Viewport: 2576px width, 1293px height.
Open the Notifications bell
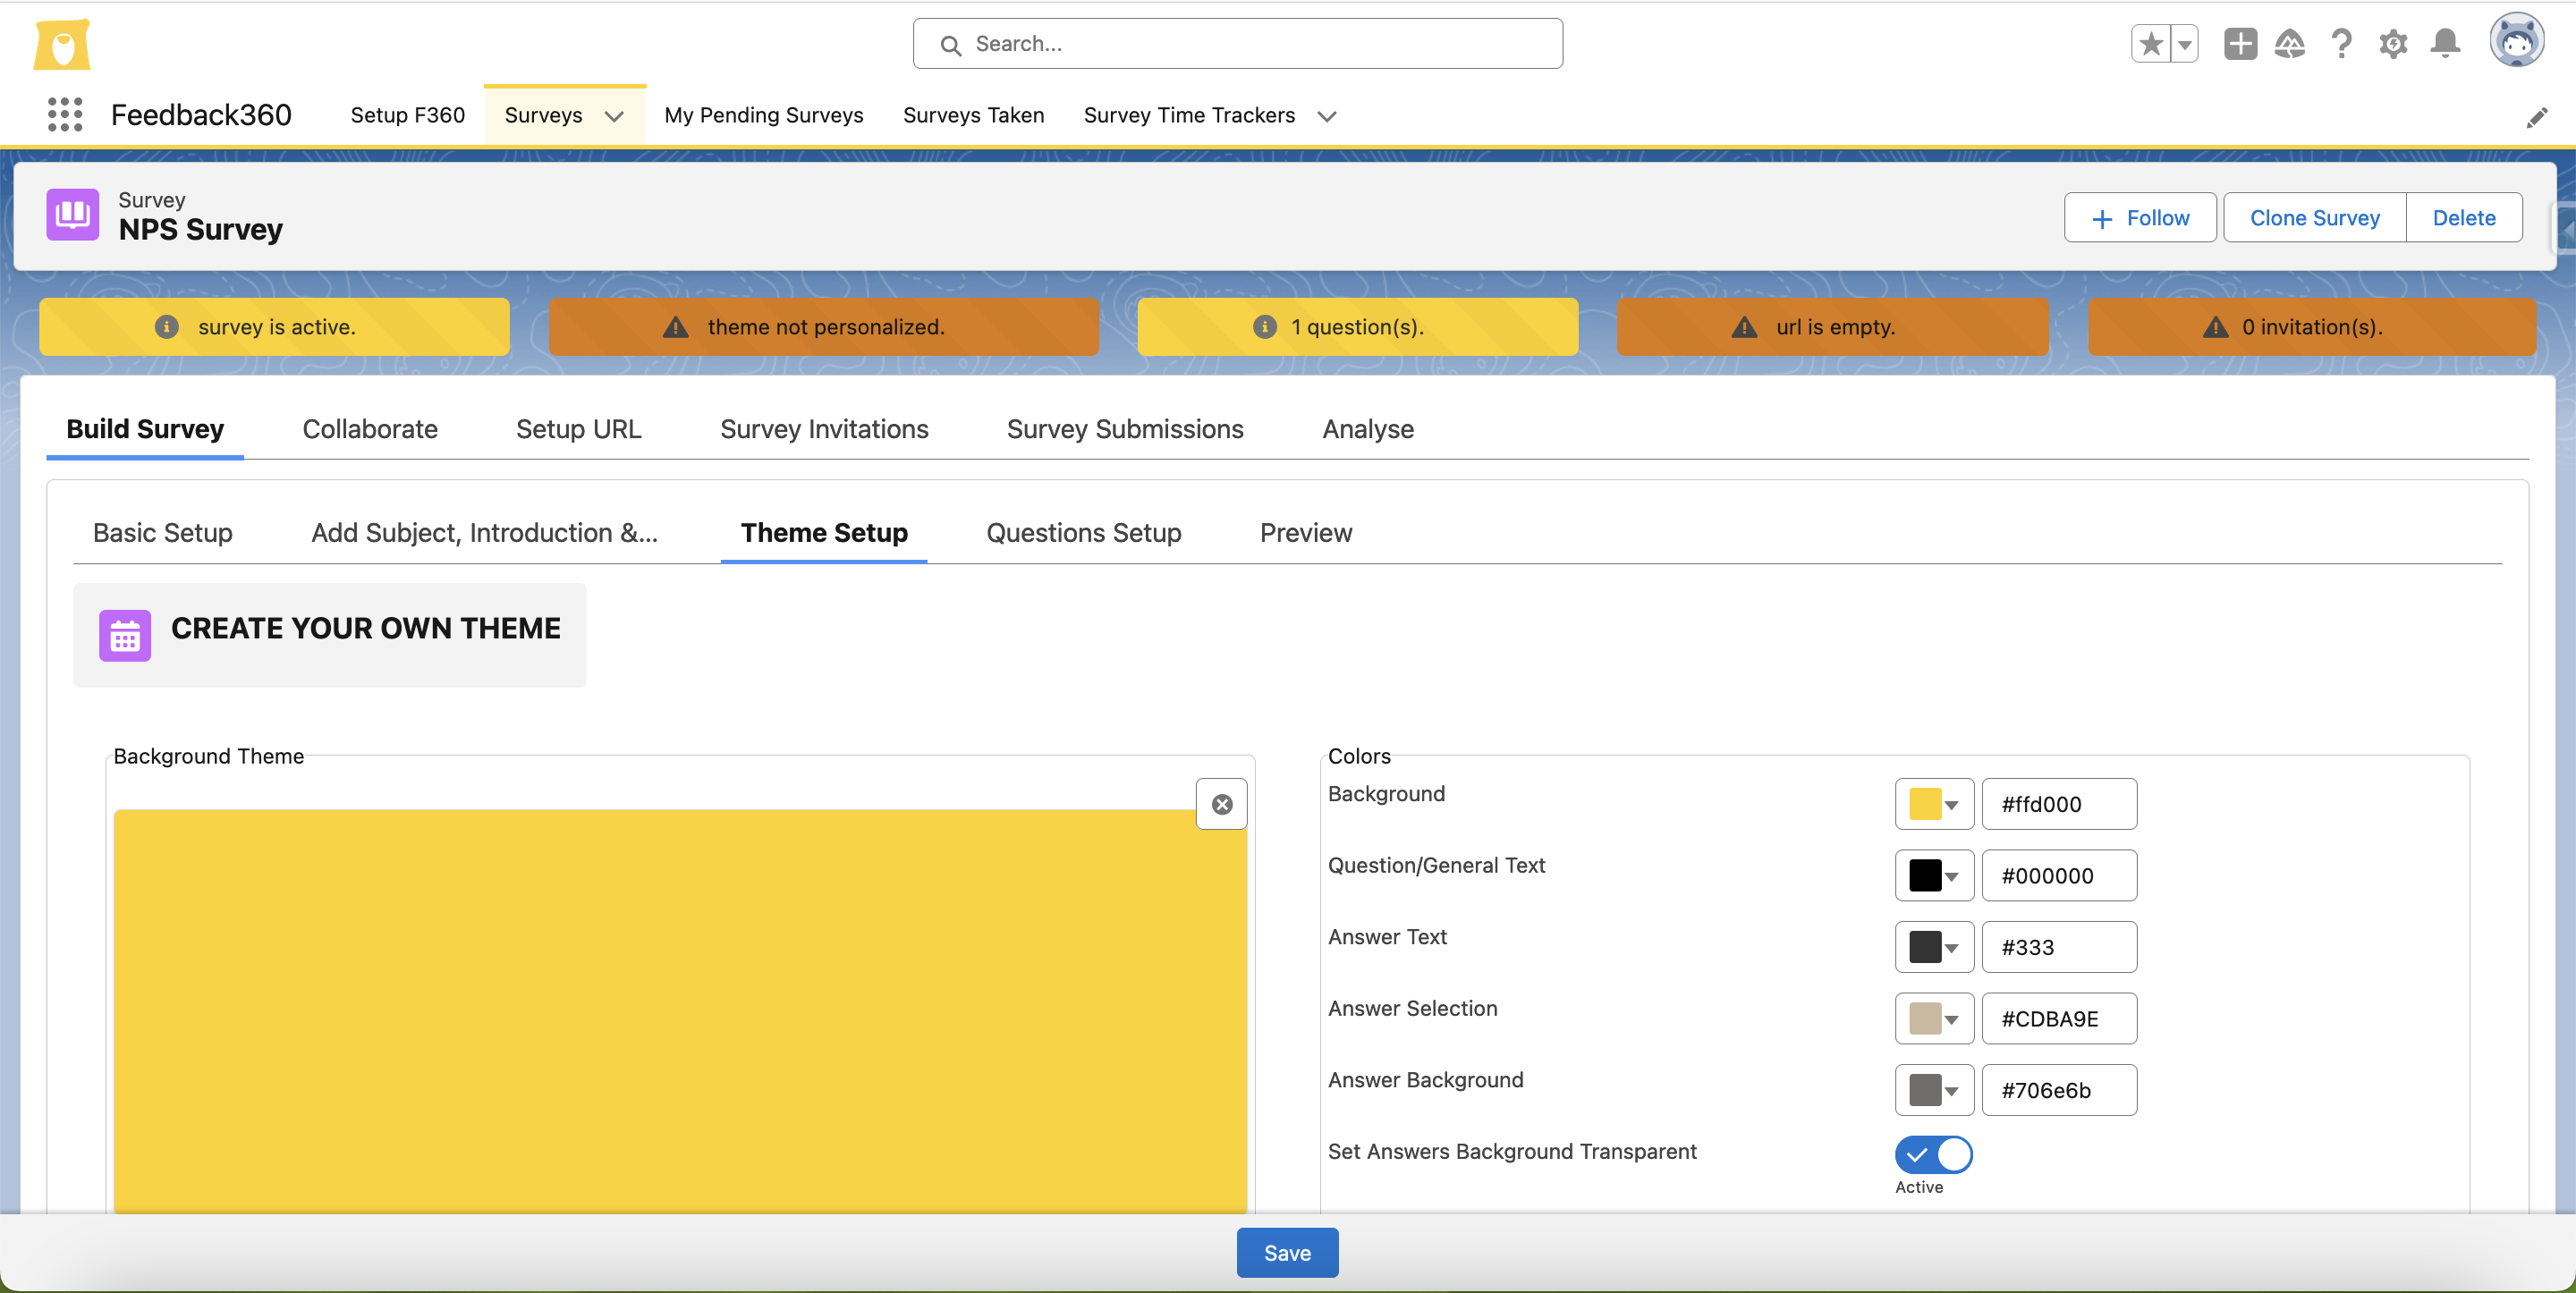[x=2445, y=44]
